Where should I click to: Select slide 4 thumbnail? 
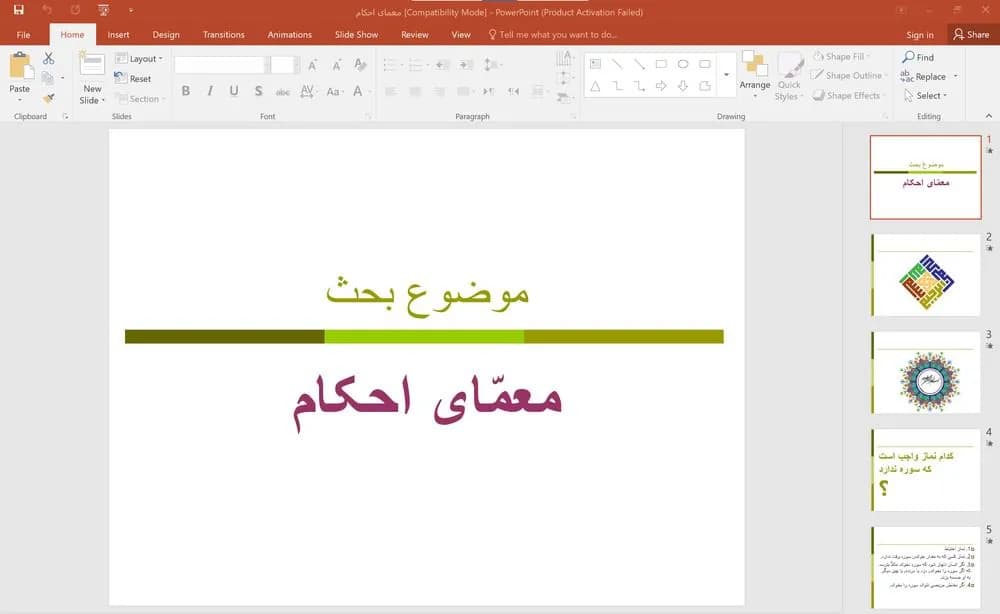point(925,470)
